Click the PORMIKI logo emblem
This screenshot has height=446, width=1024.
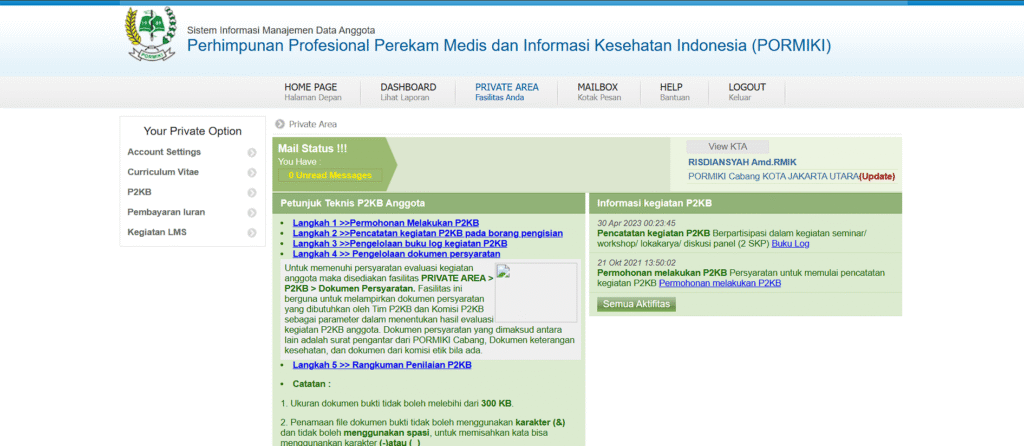(x=150, y=35)
